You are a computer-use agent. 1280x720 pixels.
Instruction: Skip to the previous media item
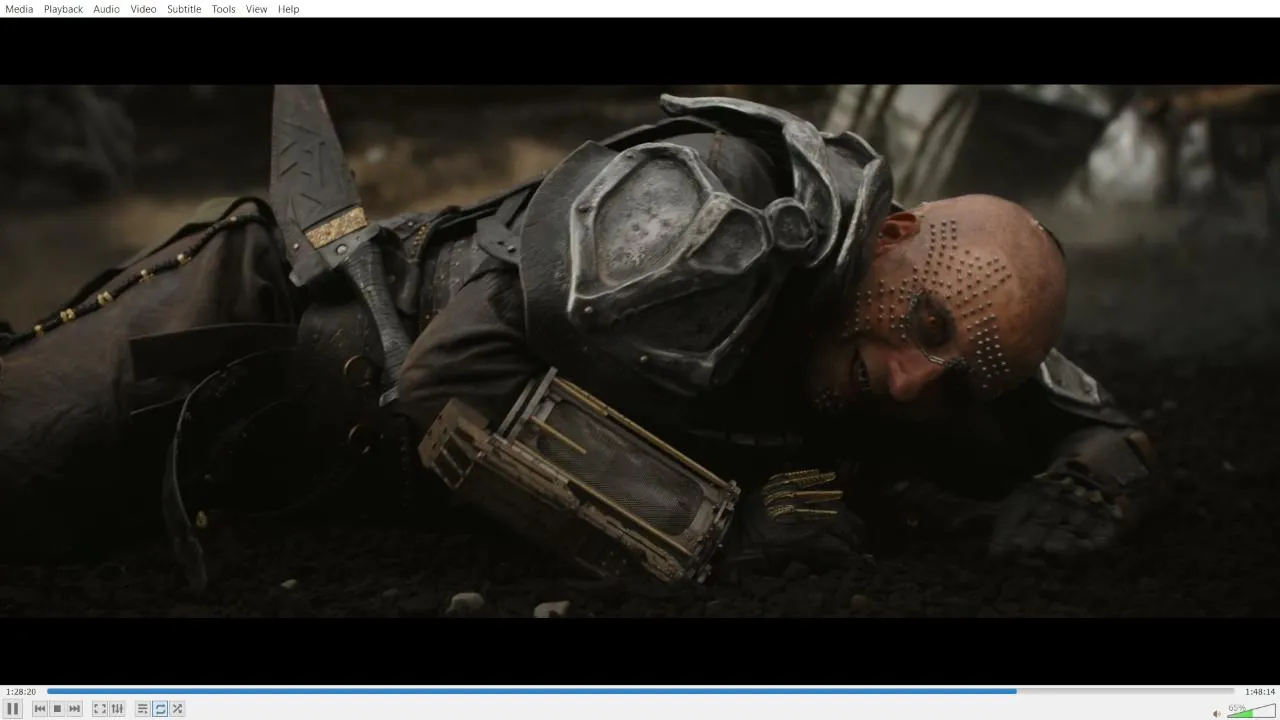point(40,709)
